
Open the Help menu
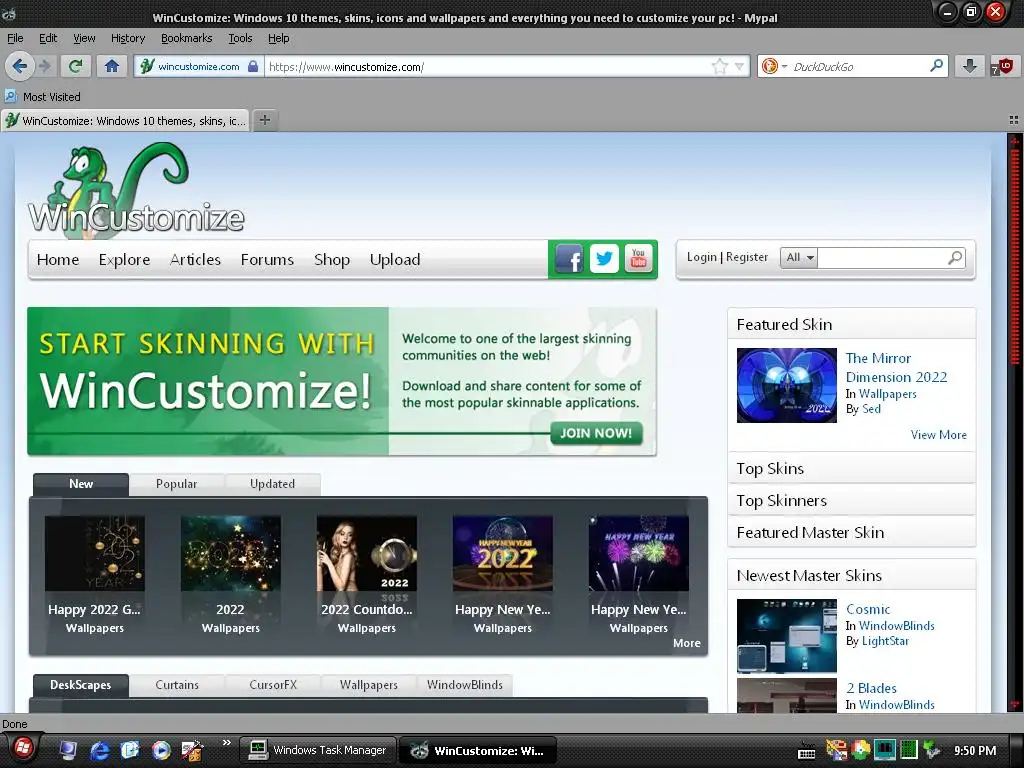279,38
